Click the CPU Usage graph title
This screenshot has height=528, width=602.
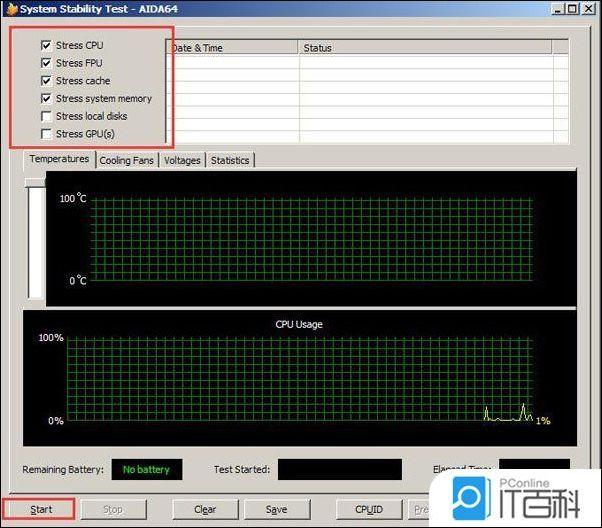click(299, 324)
